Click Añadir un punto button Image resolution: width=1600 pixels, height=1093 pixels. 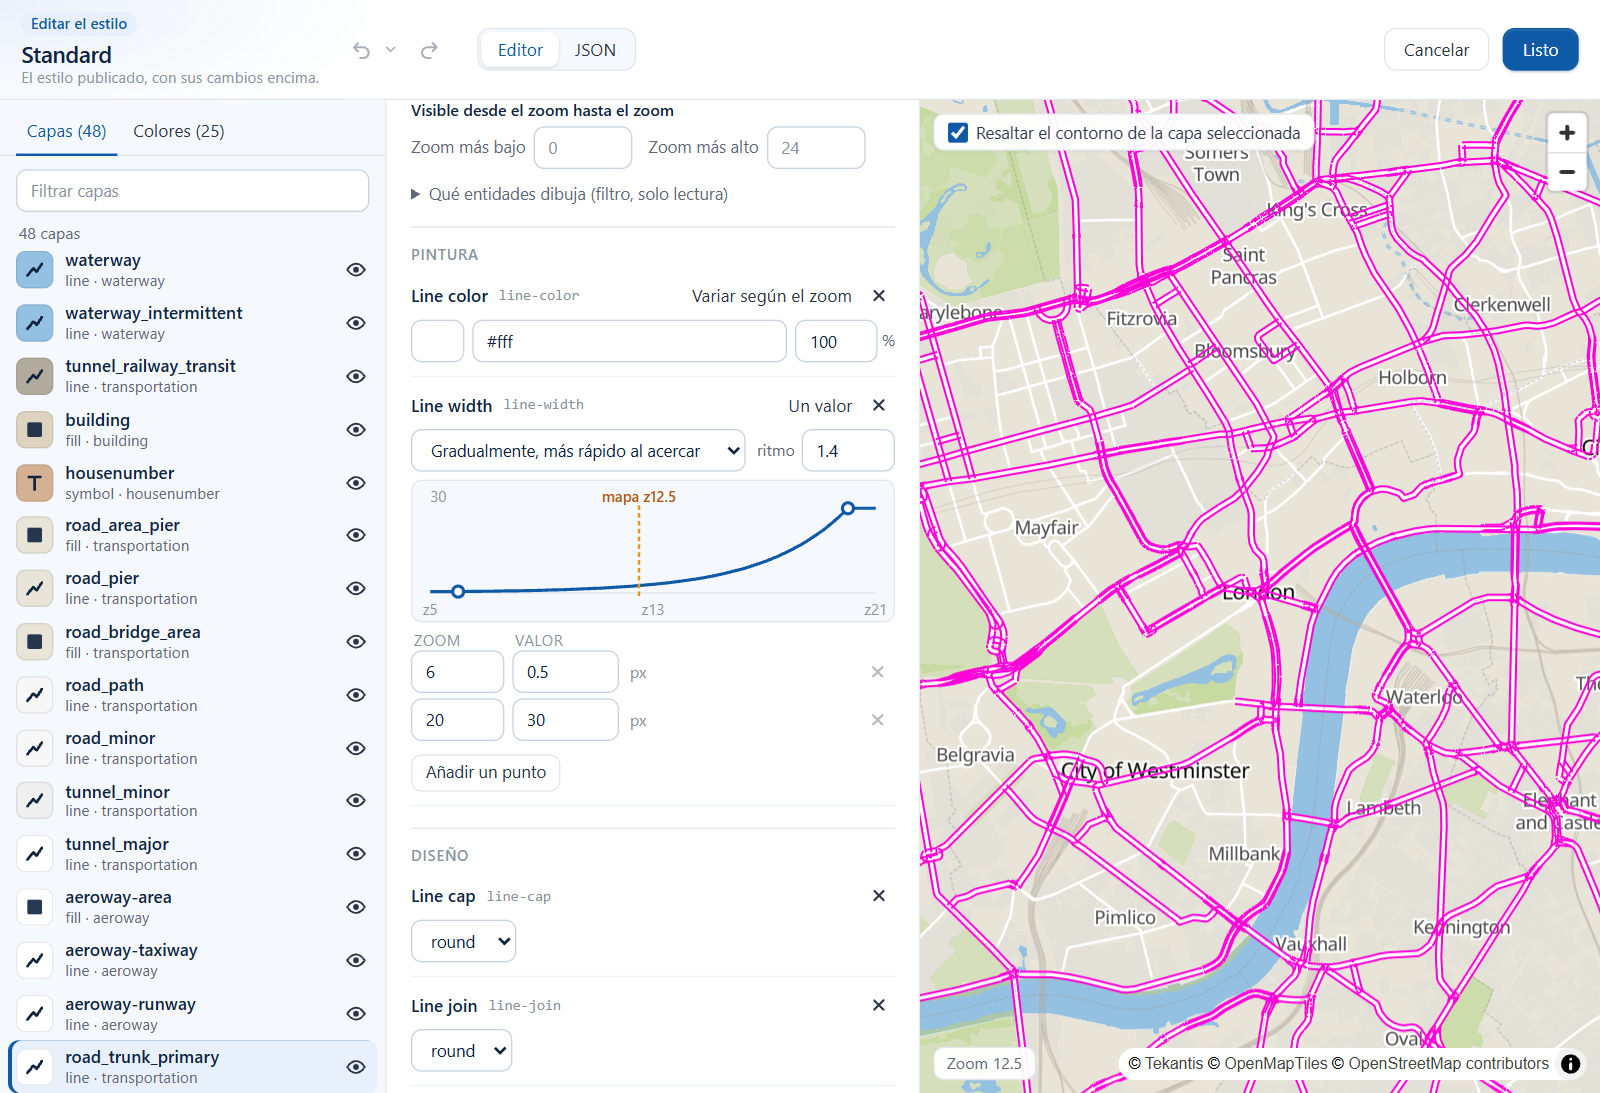point(486,772)
